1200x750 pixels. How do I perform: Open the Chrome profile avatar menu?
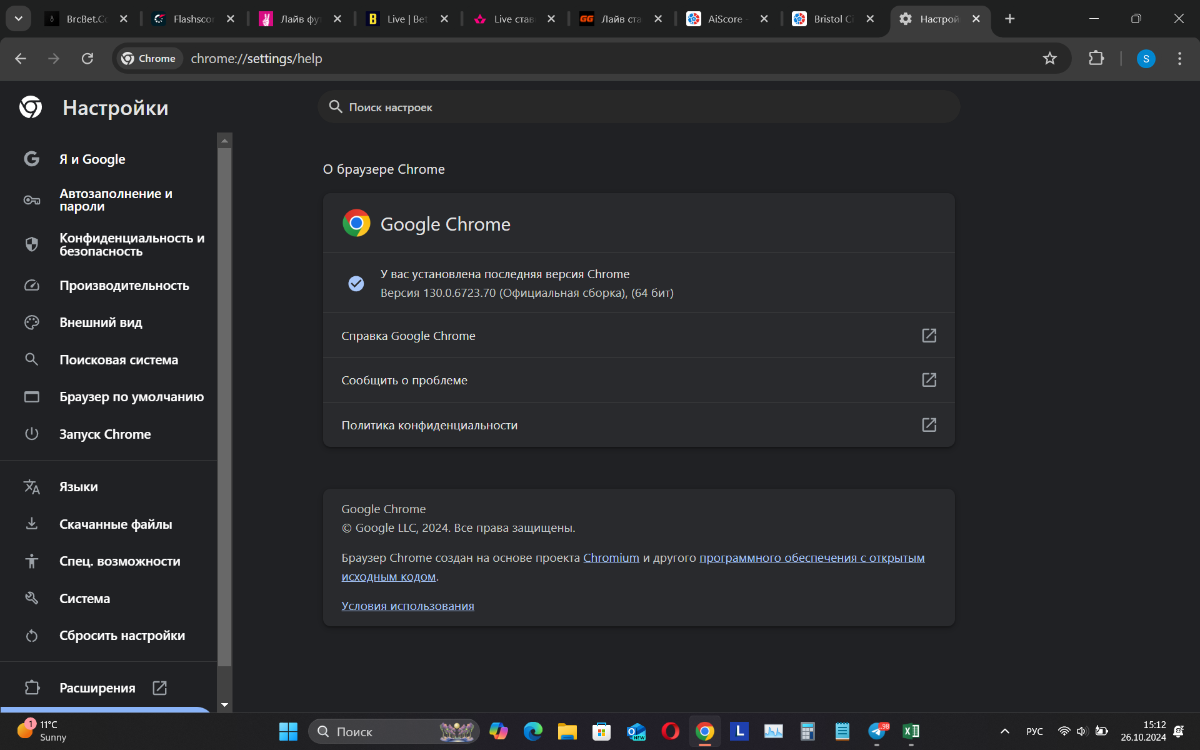(x=1146, y=58)
